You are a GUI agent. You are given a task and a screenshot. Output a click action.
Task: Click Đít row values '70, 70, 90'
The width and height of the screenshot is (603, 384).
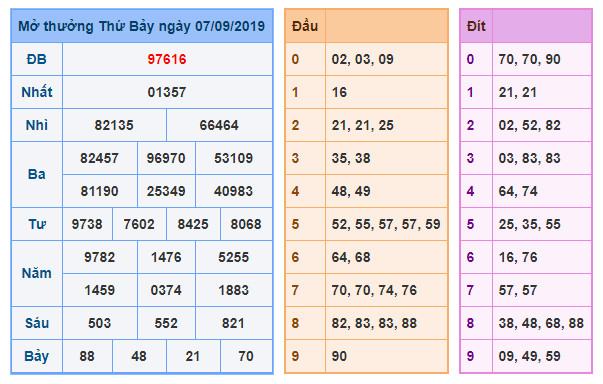pos(530,59)
